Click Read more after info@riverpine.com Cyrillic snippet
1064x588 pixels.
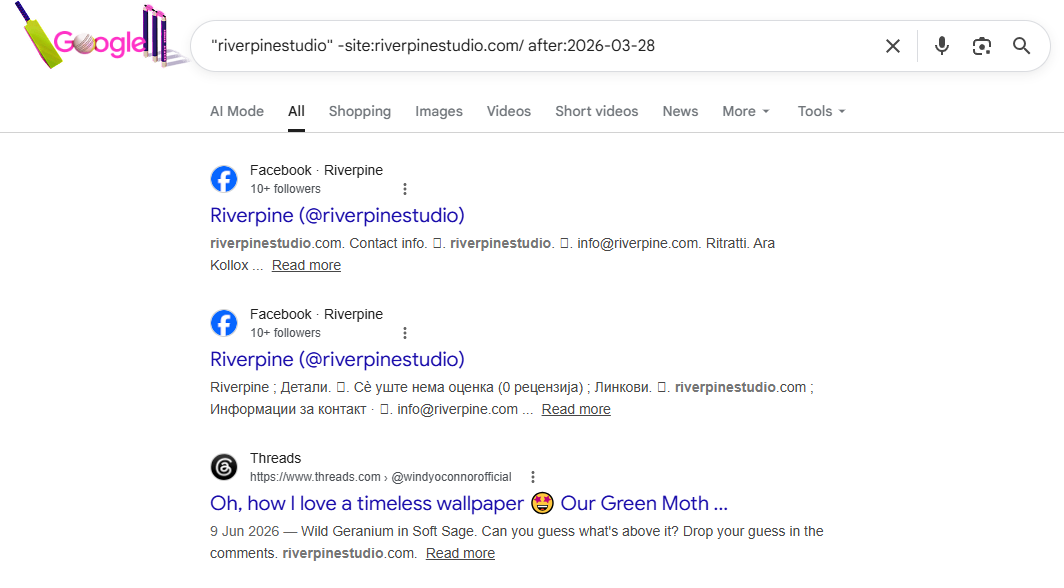(x=576, y=409)
